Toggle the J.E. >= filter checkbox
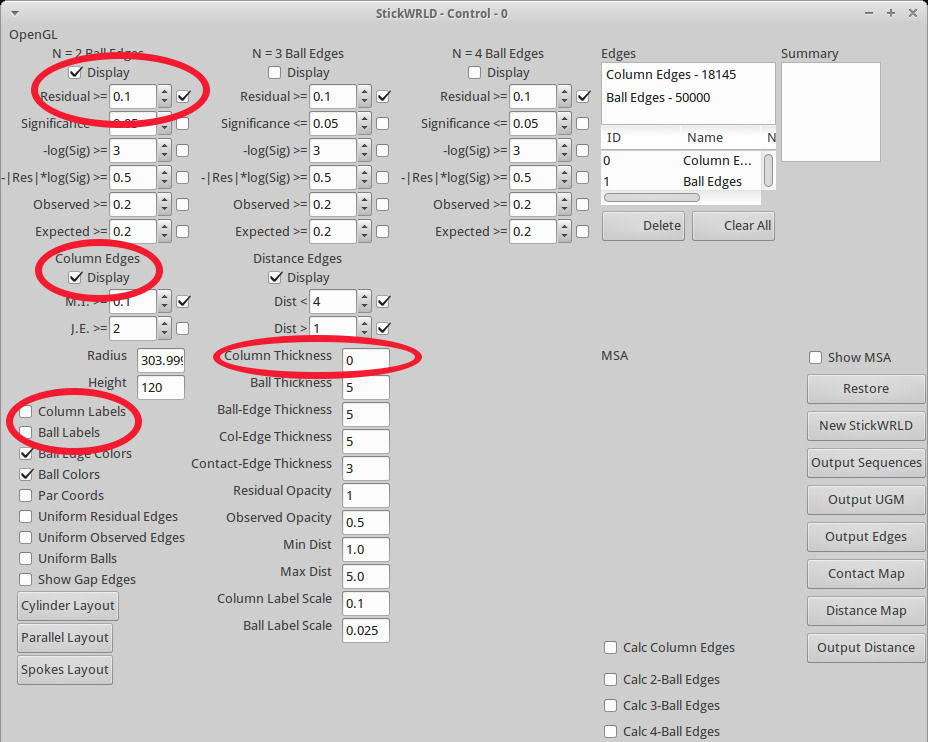Screen dimensions: 928x742 click(x=183, y=328)
